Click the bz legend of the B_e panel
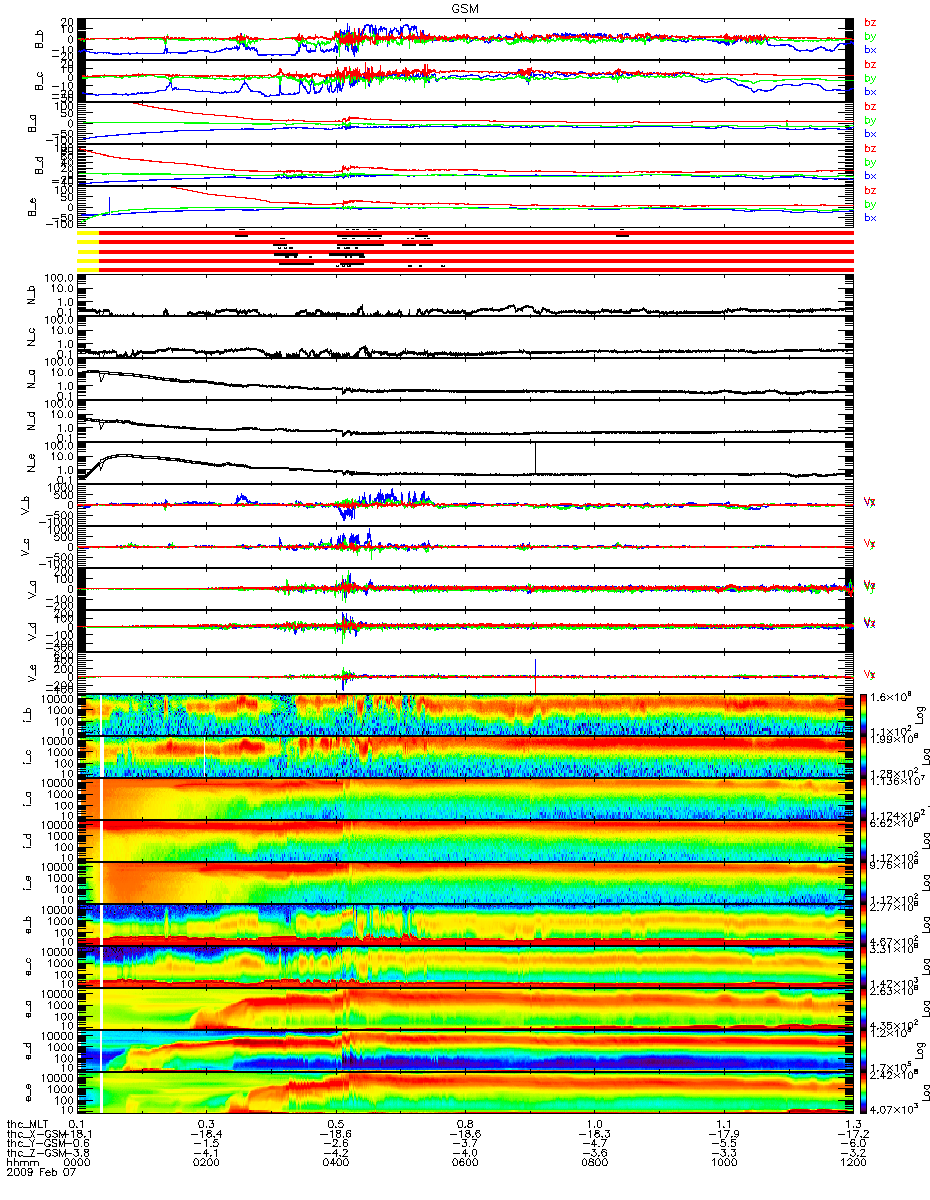930x1200 pixels. tap(869, 190)
